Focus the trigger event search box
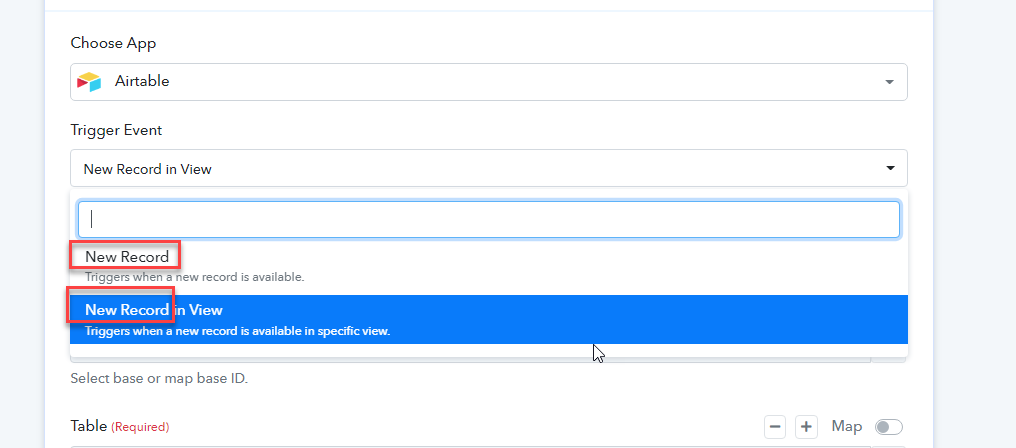This screenshot has height=448, width=1016. pyautogui.click(x=489, y=219)
